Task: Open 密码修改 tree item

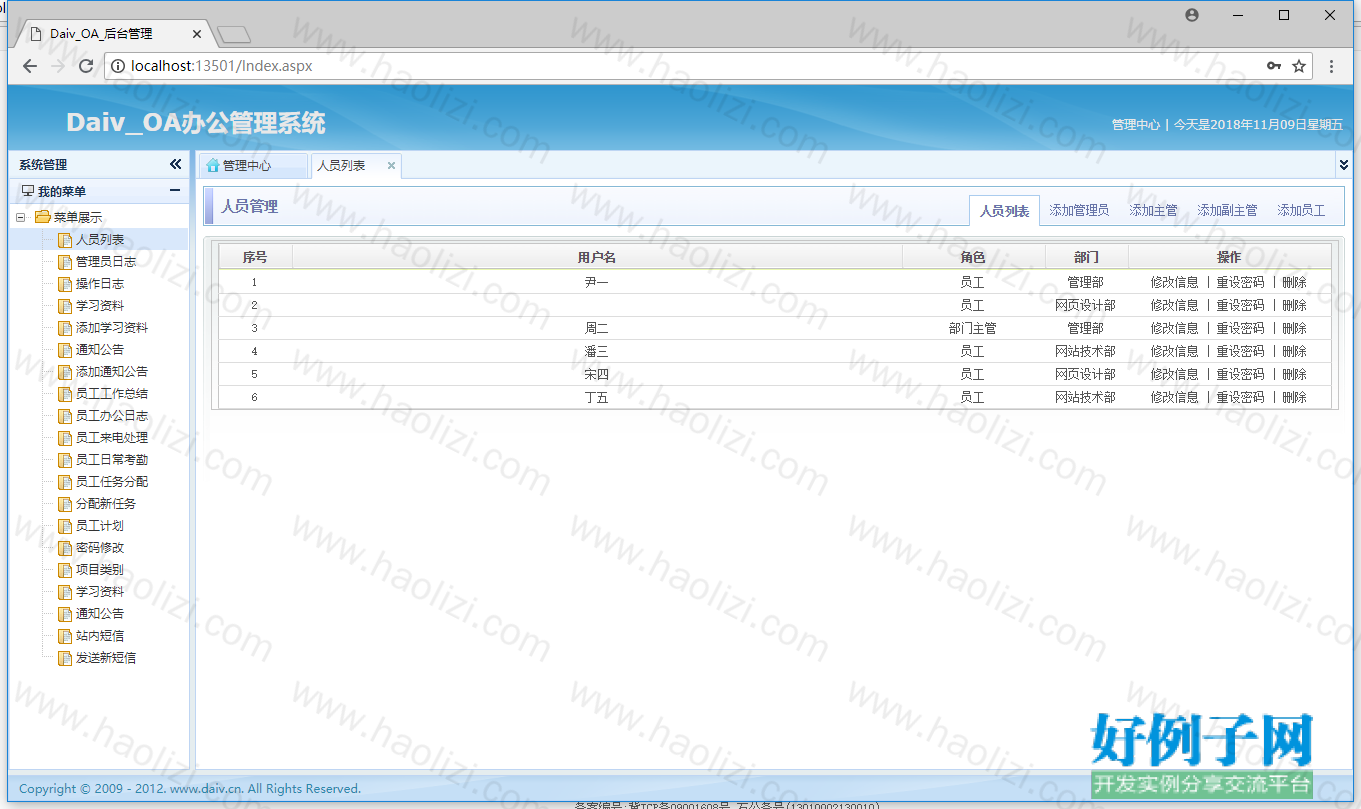Action: 100,548
